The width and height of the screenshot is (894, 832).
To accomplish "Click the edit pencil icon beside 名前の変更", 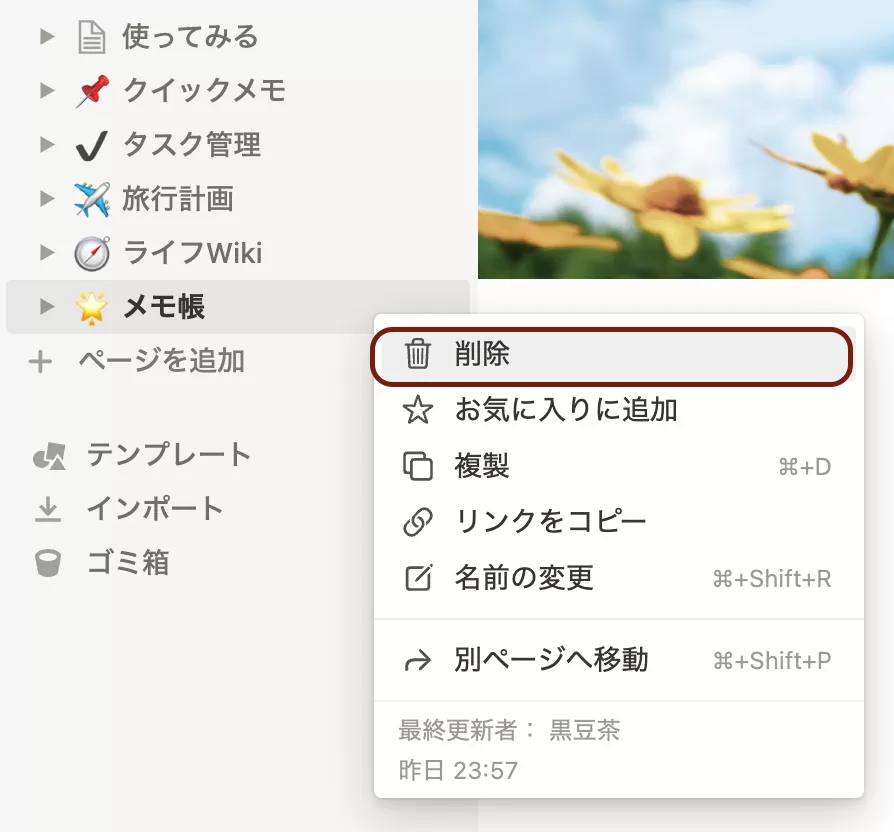I will pos(418,578).
